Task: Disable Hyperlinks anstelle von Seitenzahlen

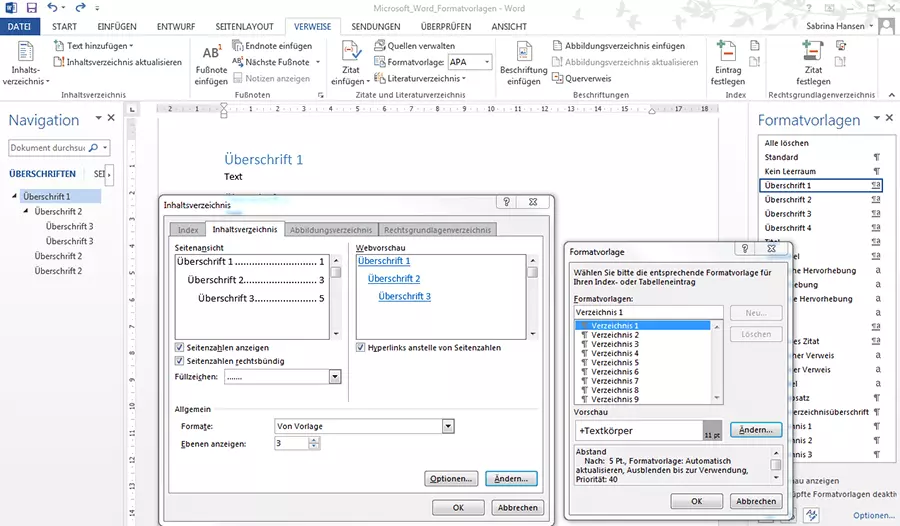Action: pyautogui.click(x=361, y=347)
